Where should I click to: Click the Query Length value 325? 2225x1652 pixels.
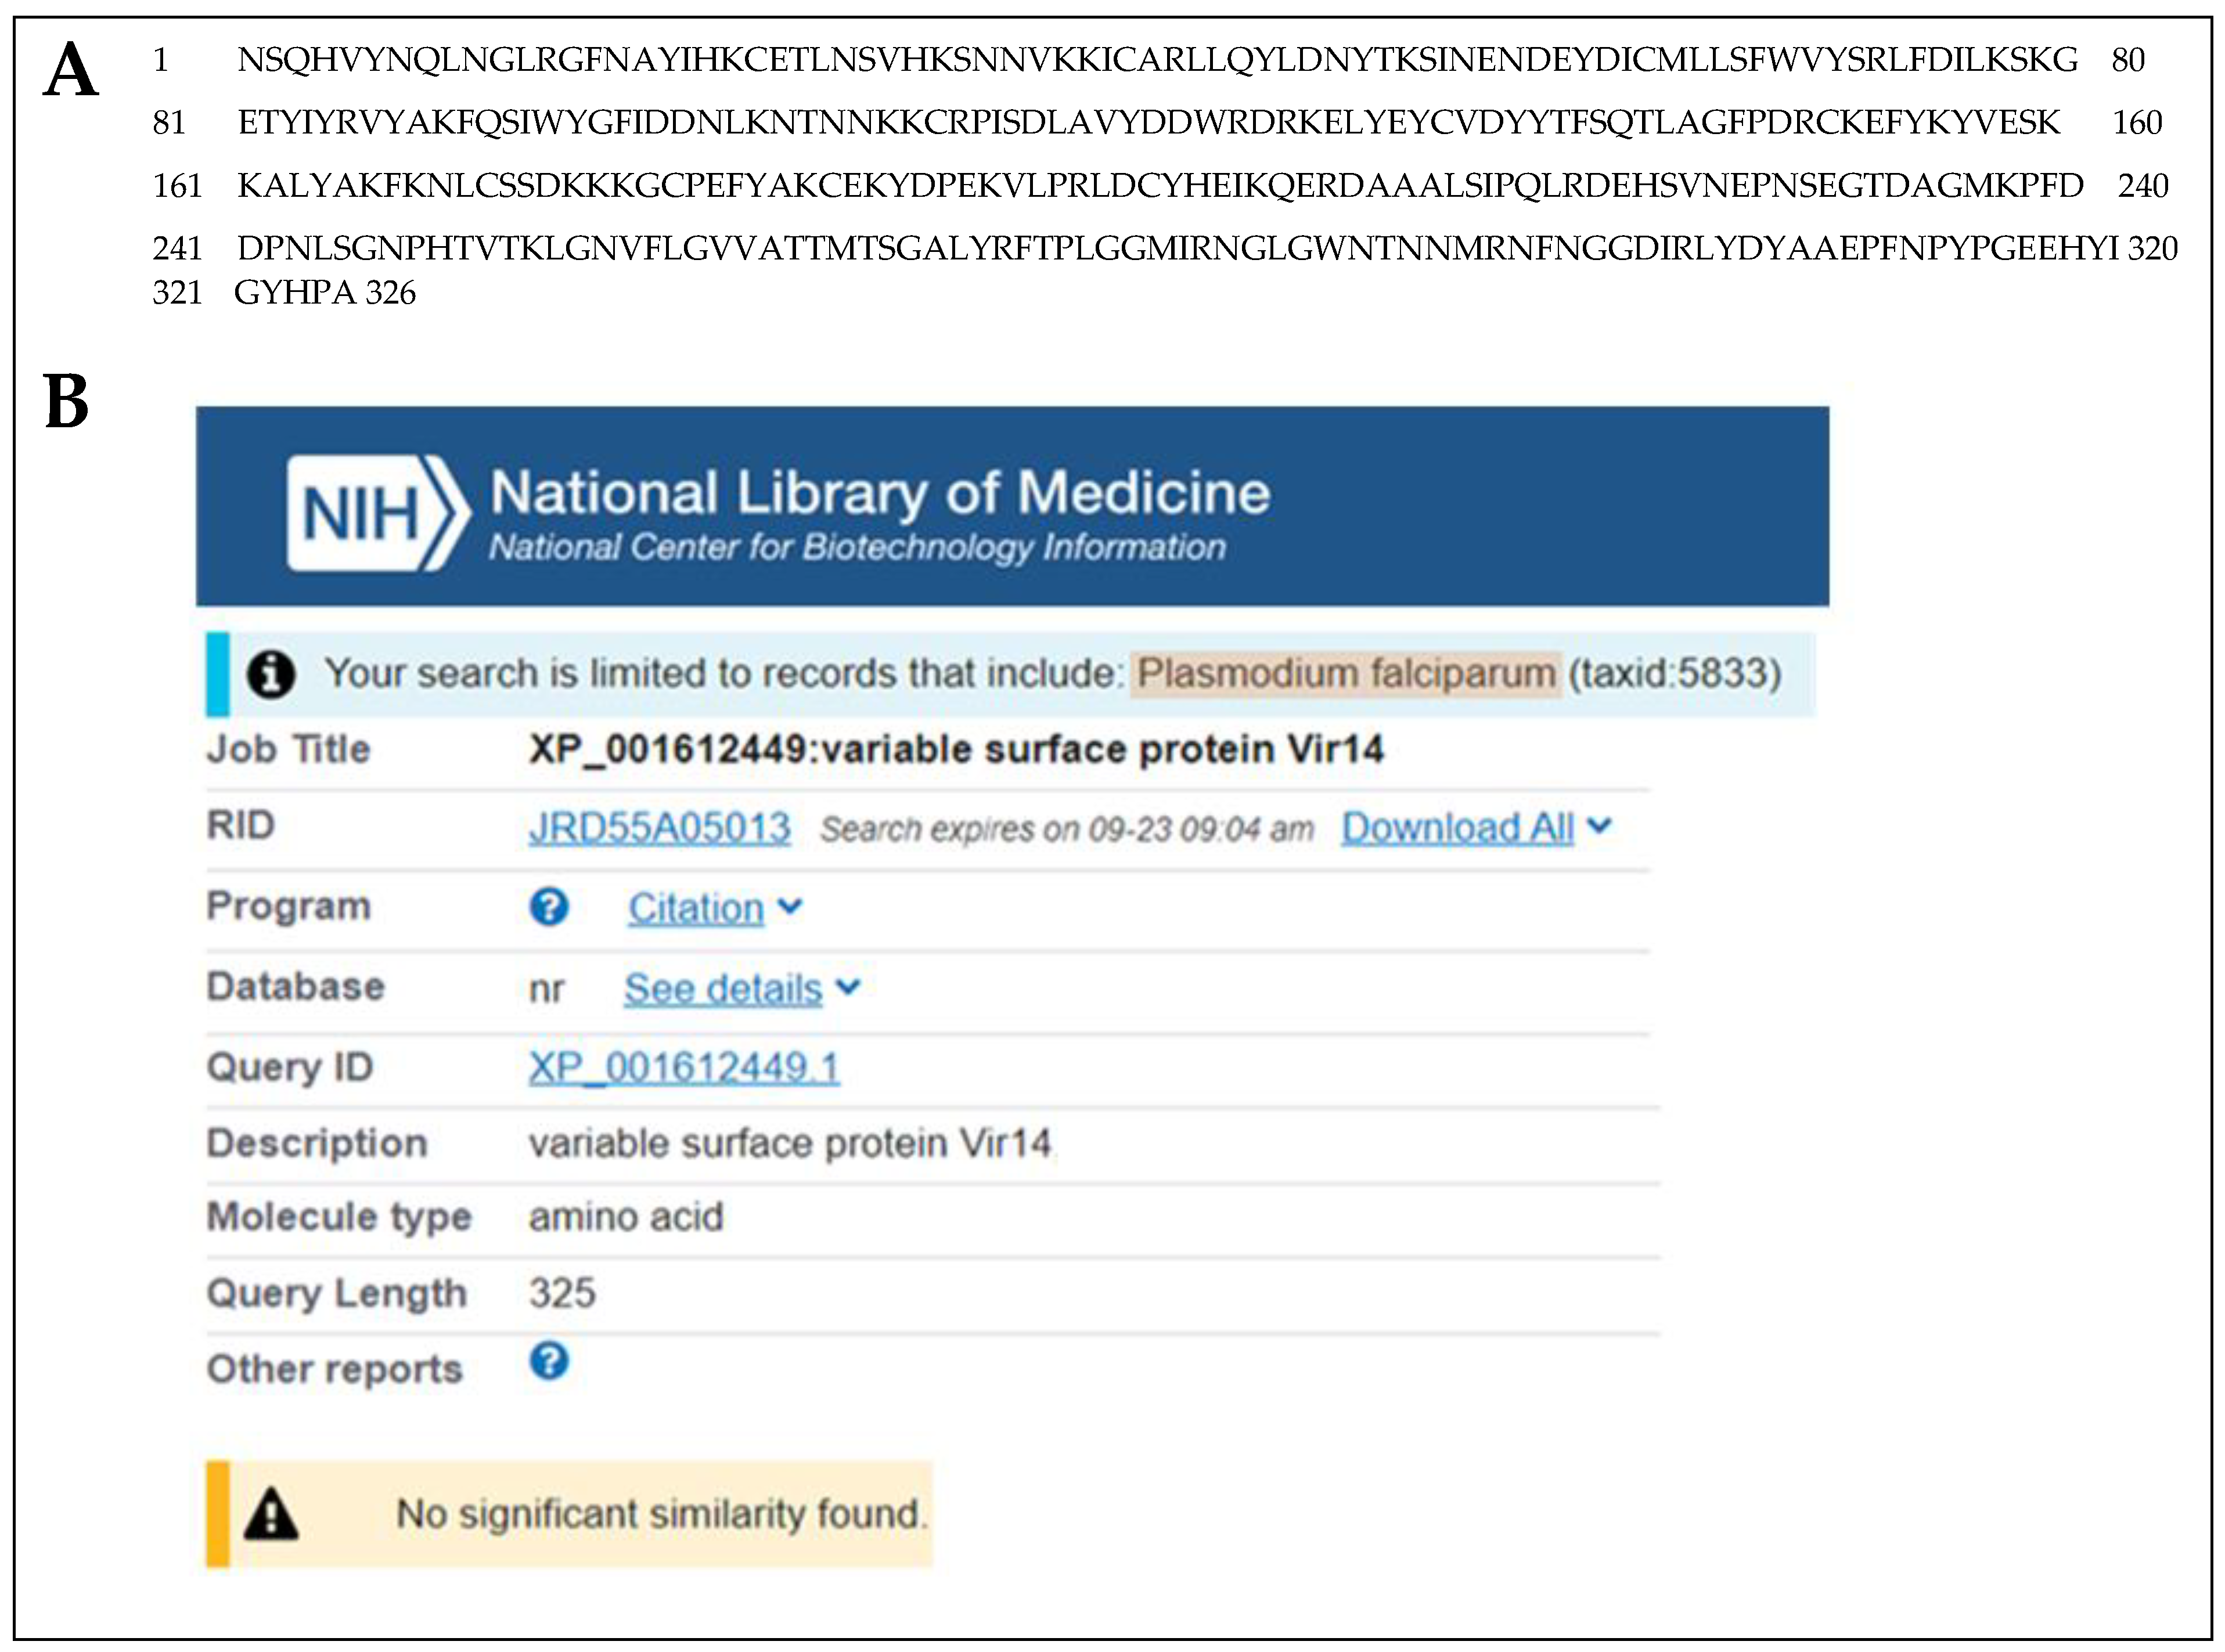click(562, 1293)
